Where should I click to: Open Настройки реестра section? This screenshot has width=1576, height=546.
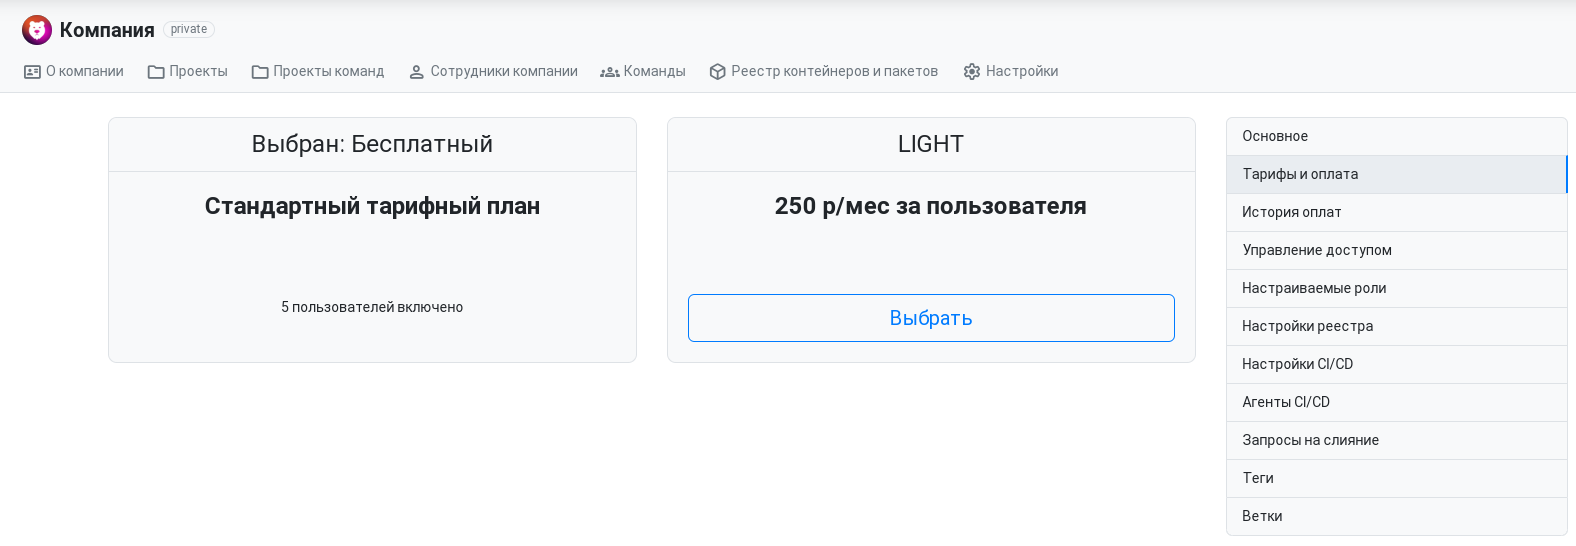coord(1397,326)
